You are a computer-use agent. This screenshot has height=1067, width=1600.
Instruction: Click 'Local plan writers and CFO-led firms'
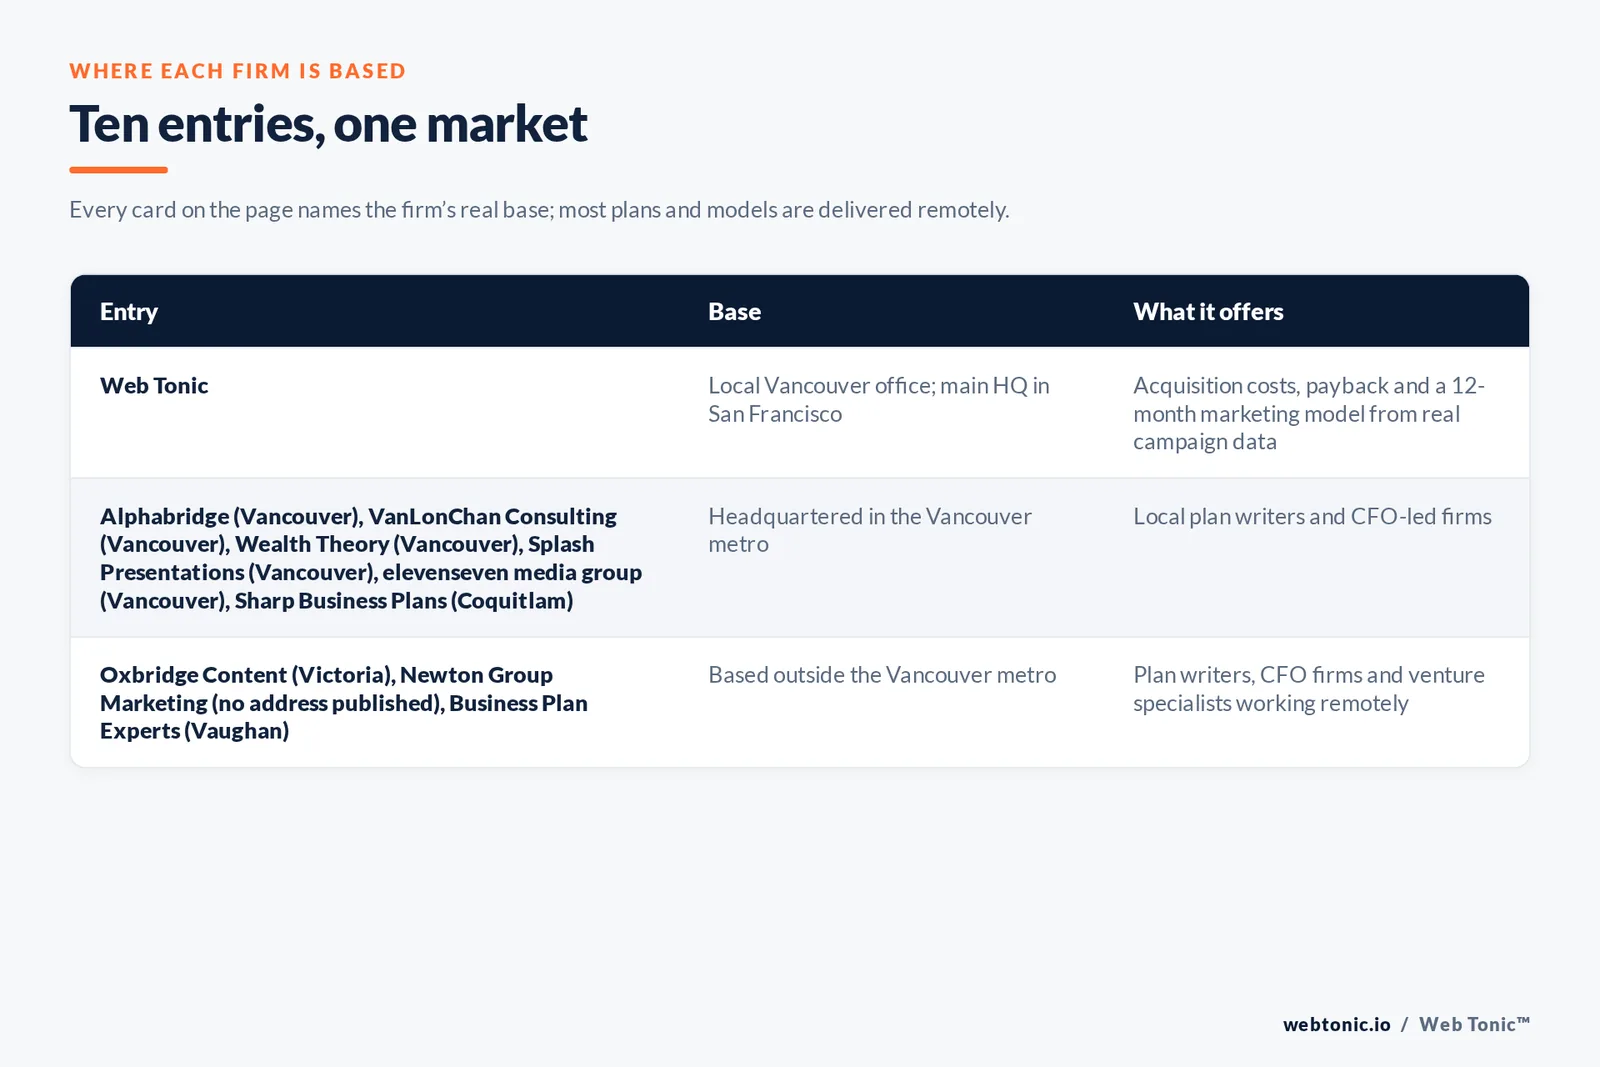point(1312,517)
